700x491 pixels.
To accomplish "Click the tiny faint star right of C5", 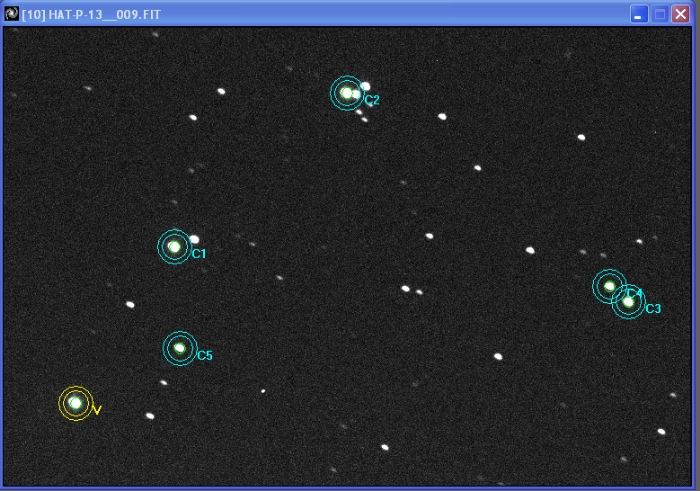I will coord(263,391).
